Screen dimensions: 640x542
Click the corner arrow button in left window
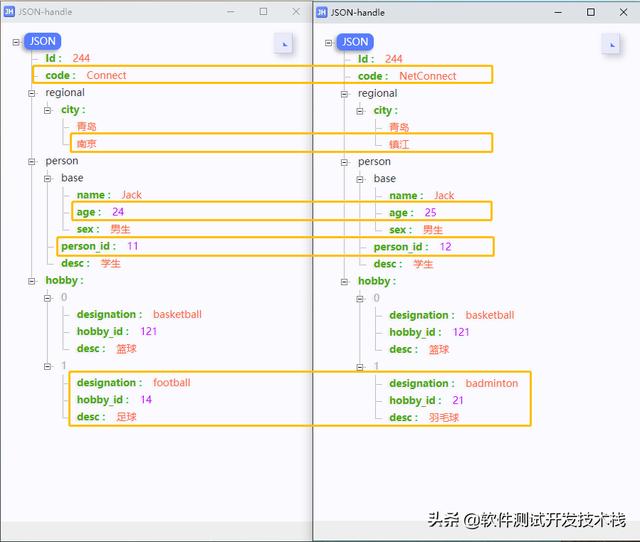pyautogui.click(x=284, y=44)
